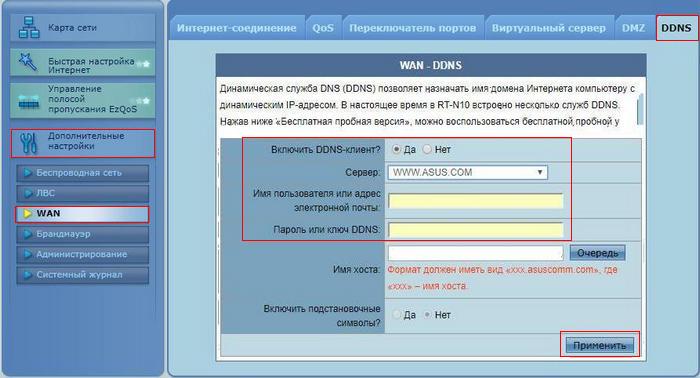Switch to the QoS tab
The height and width of the screenshot is (378, 700).
click(x=323, y=28)
